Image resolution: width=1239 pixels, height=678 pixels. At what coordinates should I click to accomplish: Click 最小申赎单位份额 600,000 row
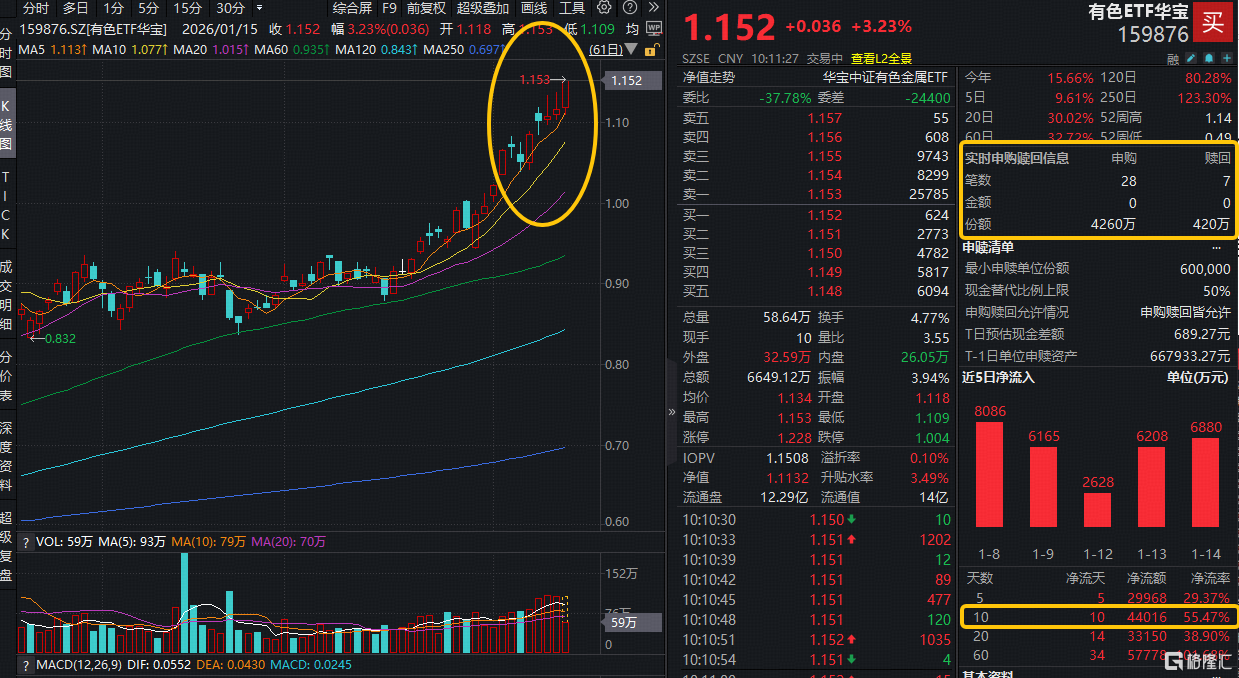click(1098, 269)
